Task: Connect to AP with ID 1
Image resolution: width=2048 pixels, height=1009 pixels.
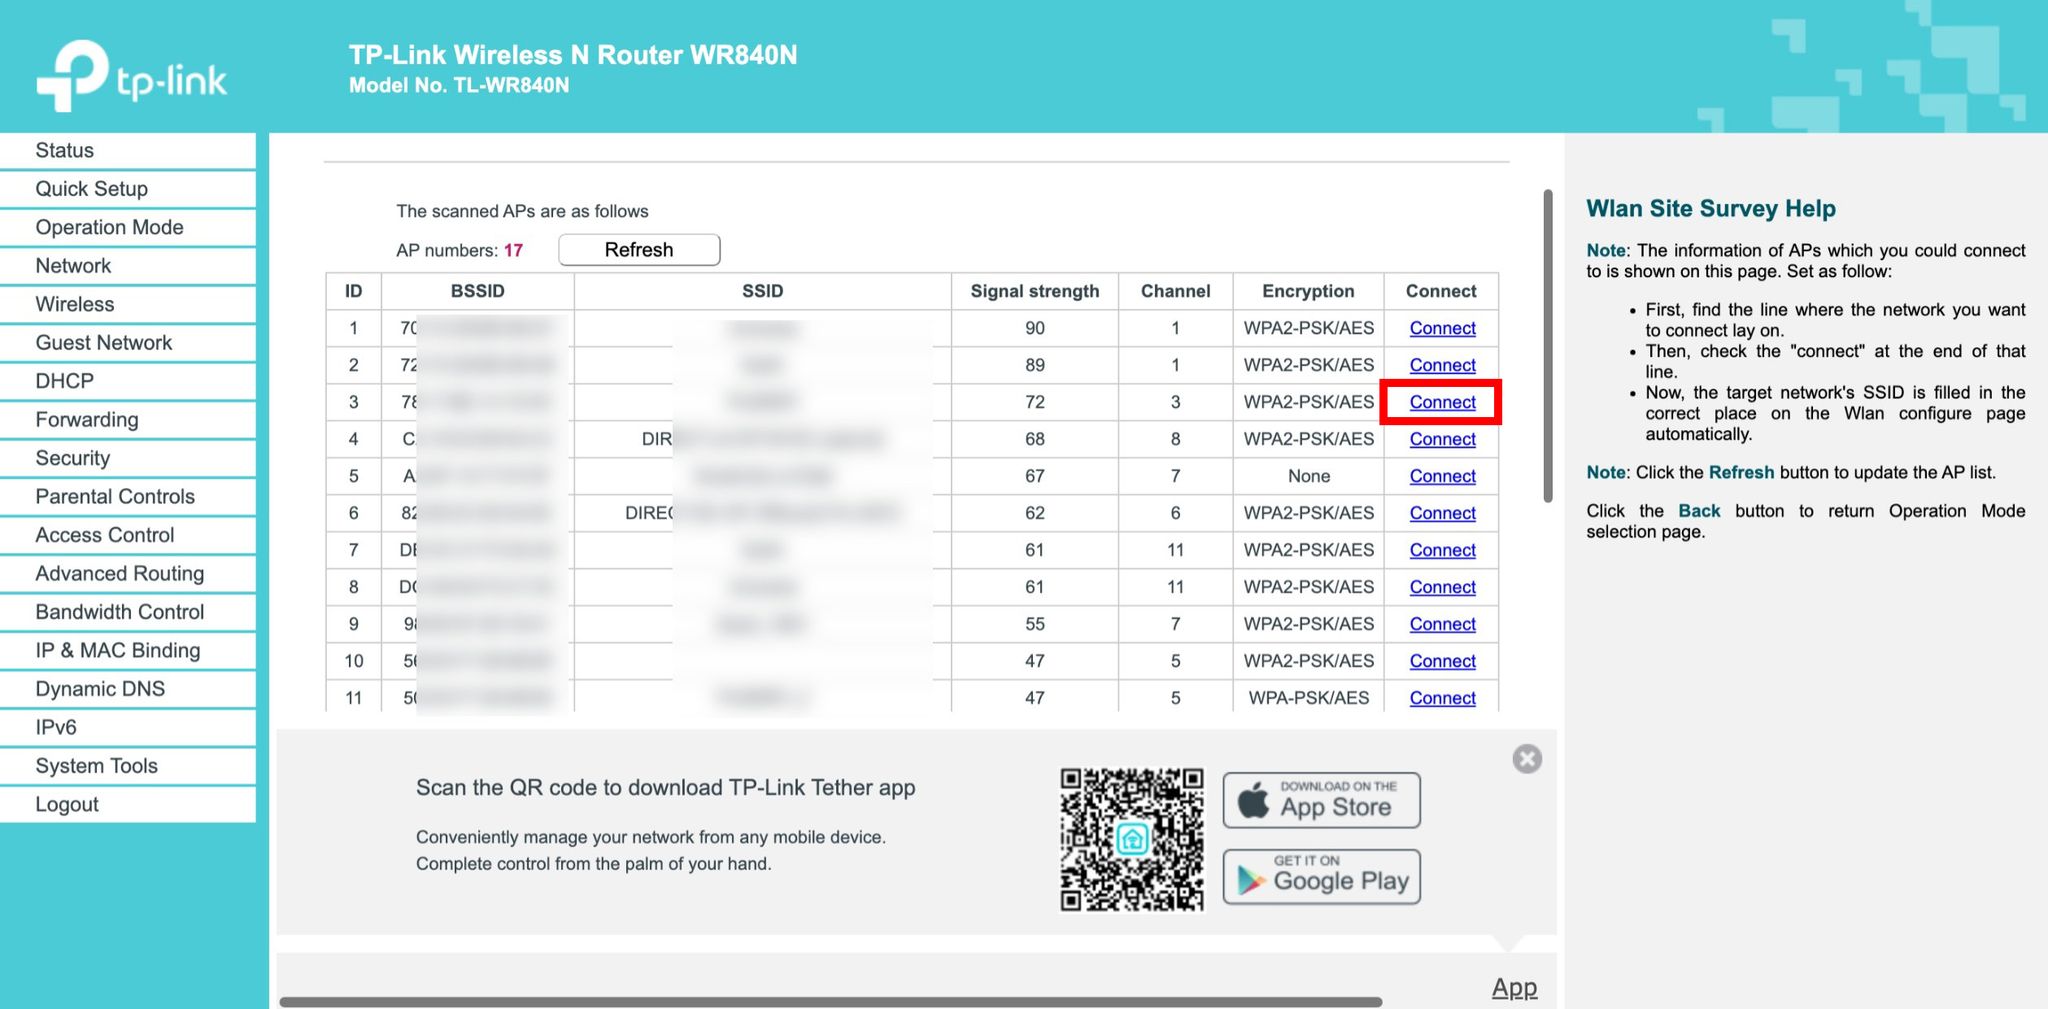Action: [1442, 328]
